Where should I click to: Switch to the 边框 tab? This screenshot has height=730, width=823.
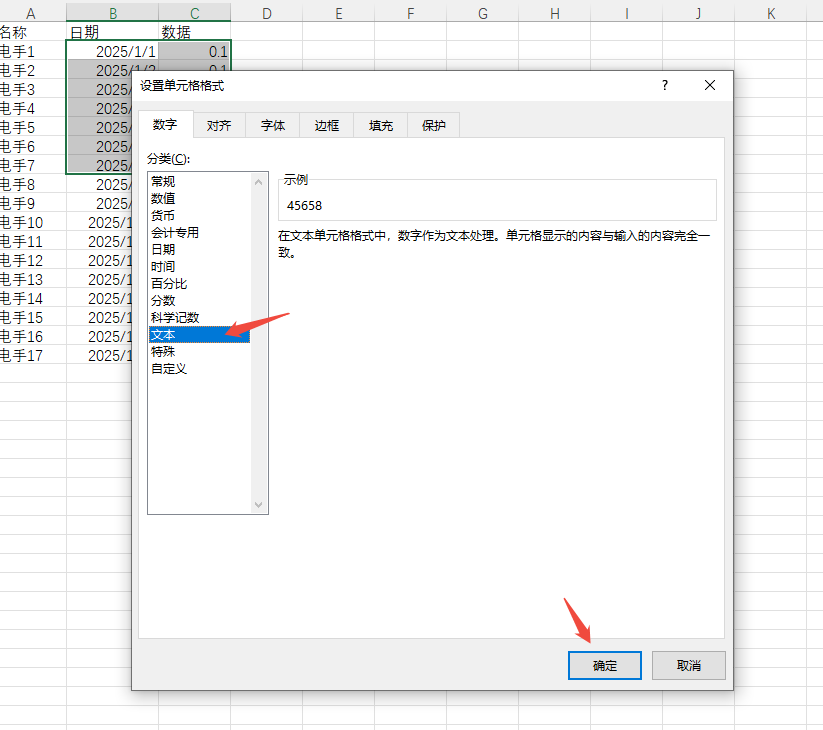[326, 125]
